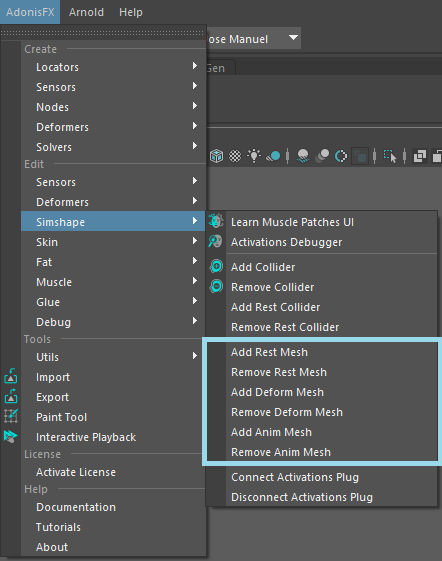Toggle the textured cube viewport icon
442x561 pixels.
[217, 156]
